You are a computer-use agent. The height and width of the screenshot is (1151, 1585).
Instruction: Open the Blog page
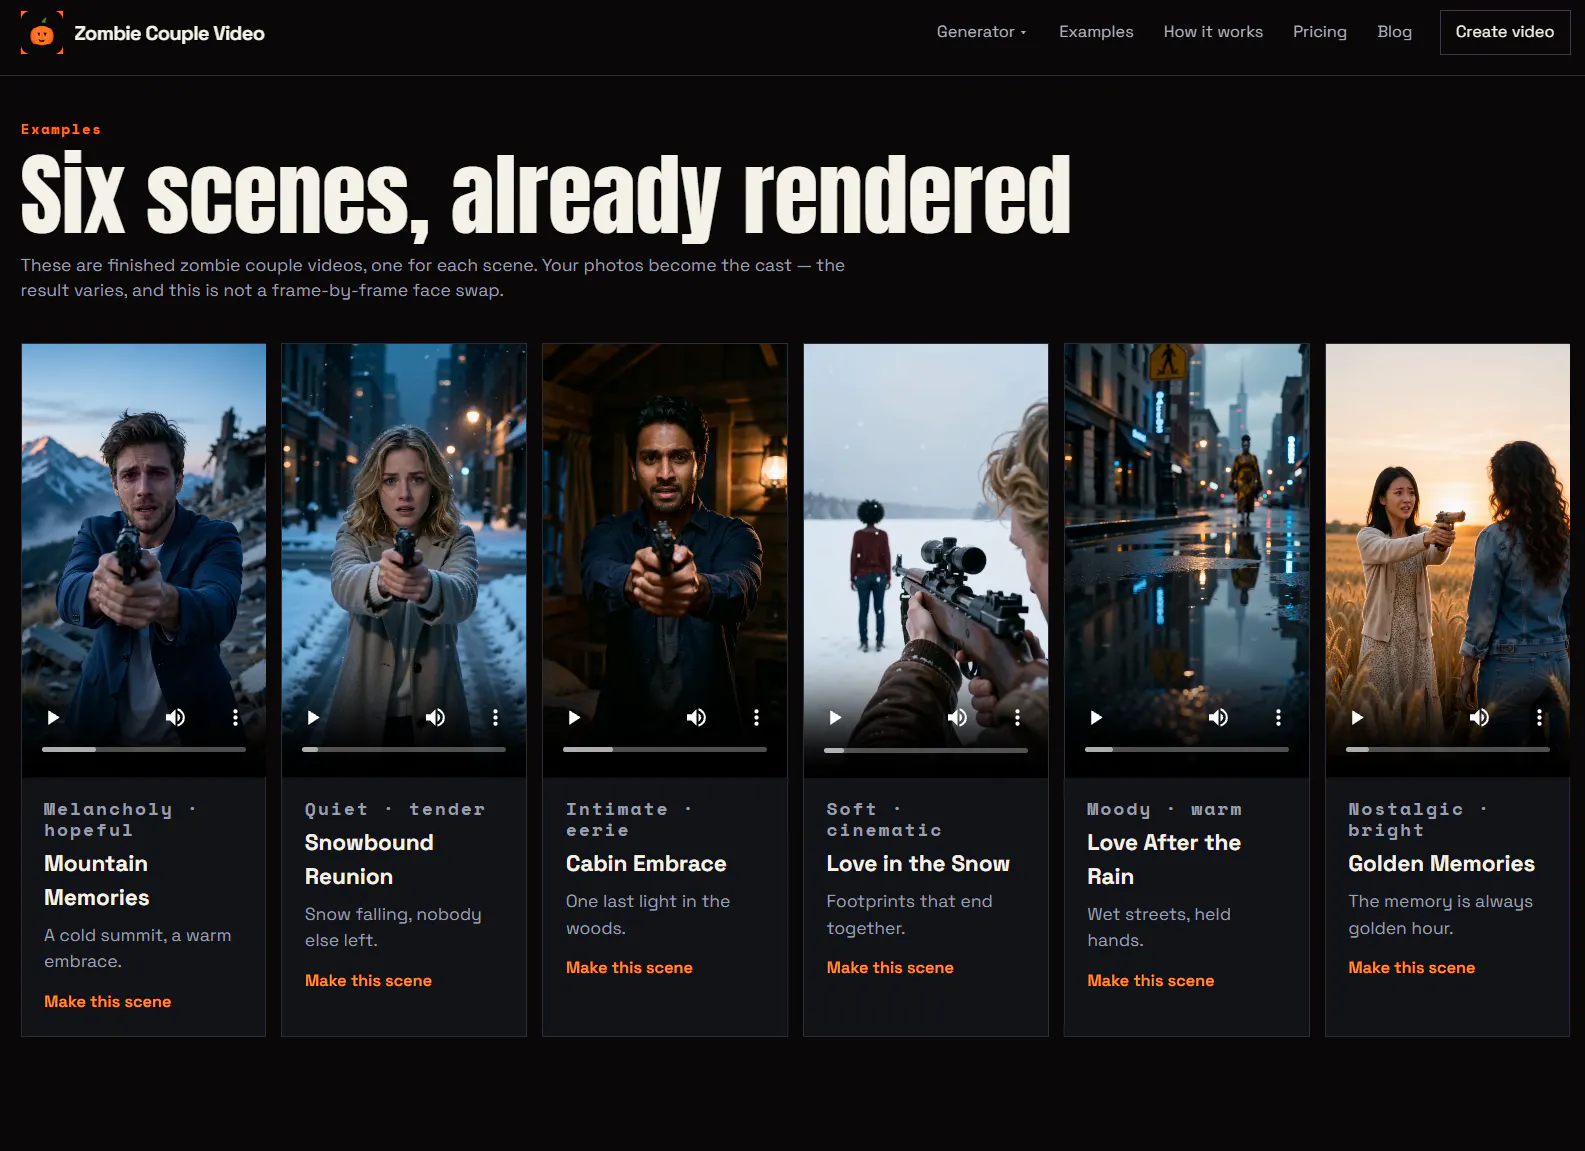coord(1394,32)
